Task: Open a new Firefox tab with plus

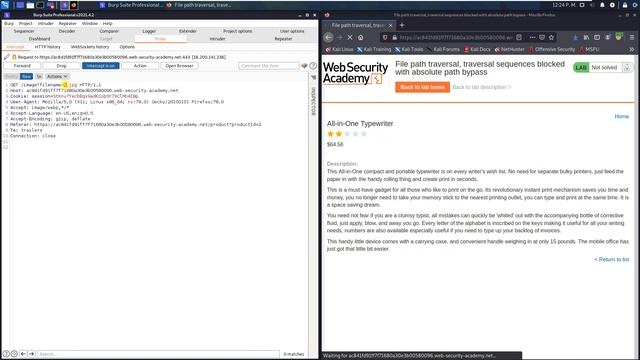Action: click(x=402, y=25)
